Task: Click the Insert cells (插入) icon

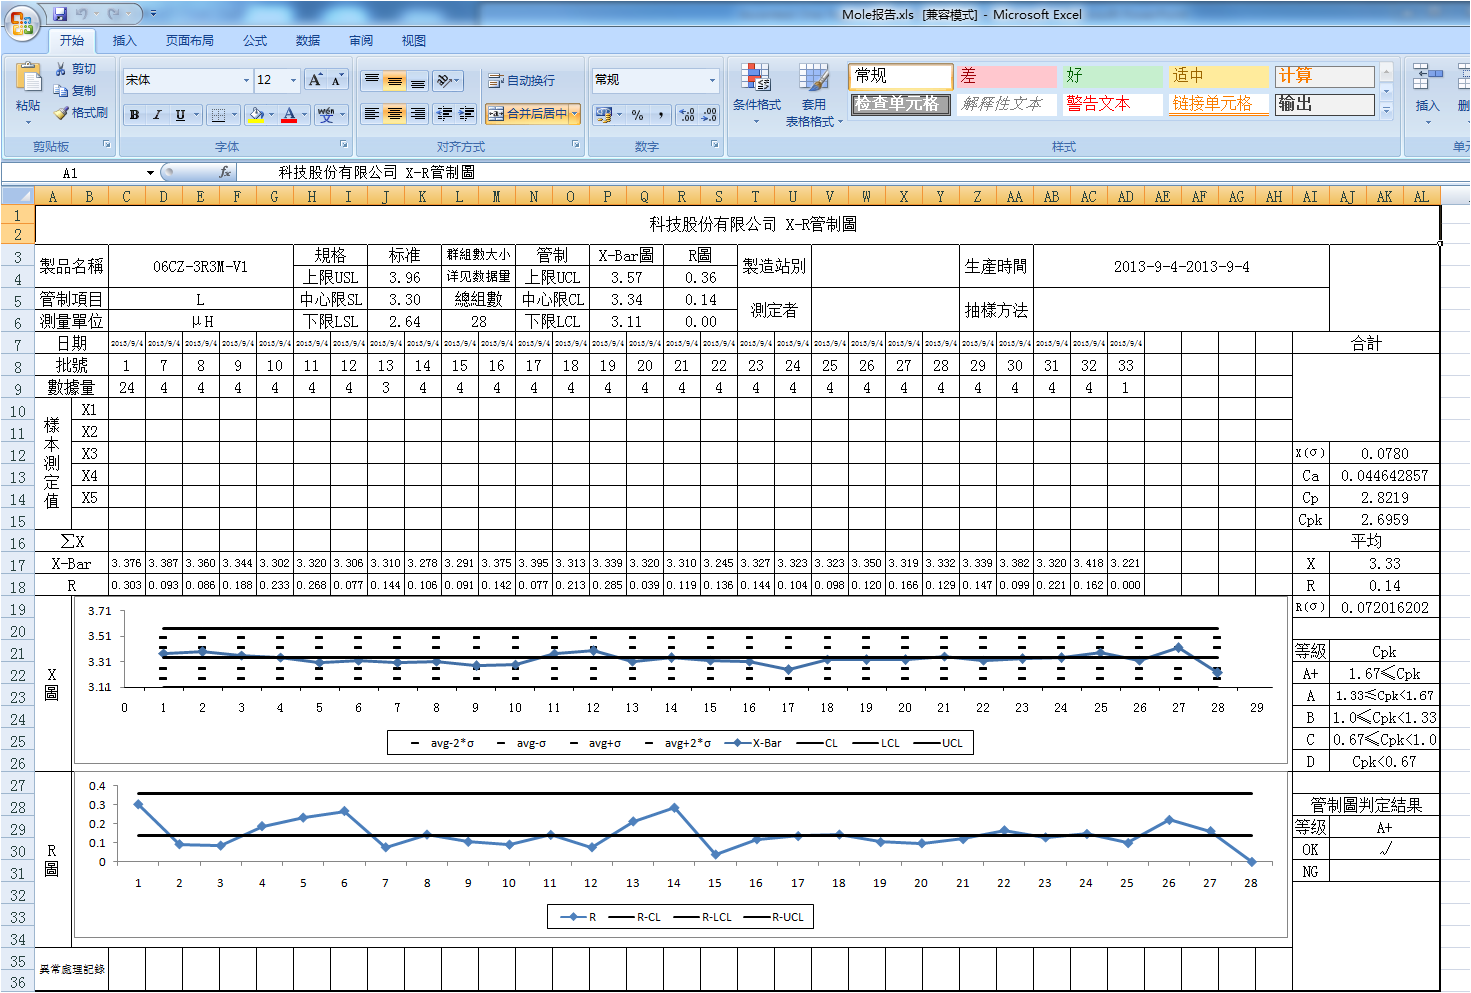Action: coord(1427,77)
